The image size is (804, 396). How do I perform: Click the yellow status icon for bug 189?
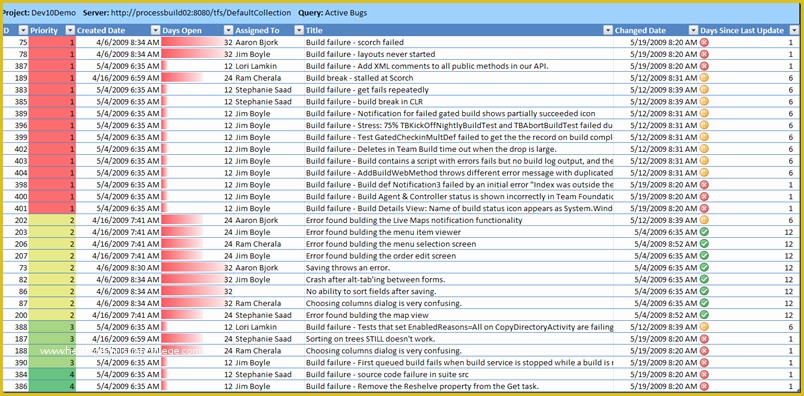705,78
